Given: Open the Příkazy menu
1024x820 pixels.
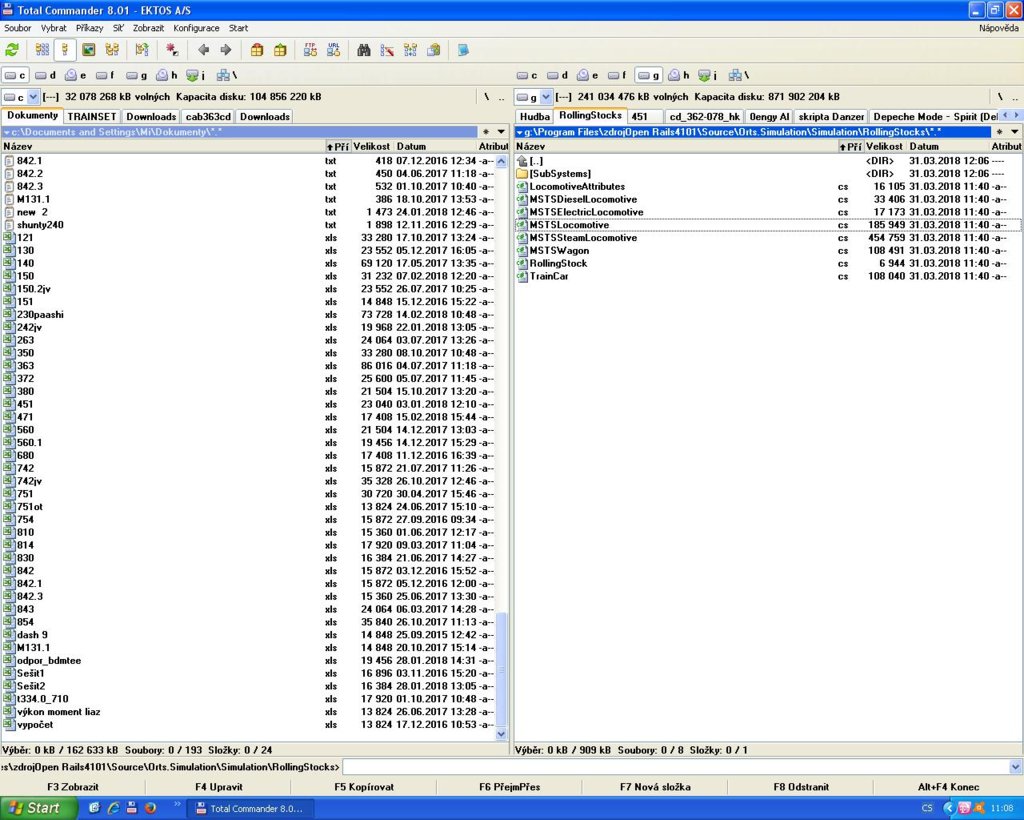Looking at the screenshot, I should [x=89, y=28].
